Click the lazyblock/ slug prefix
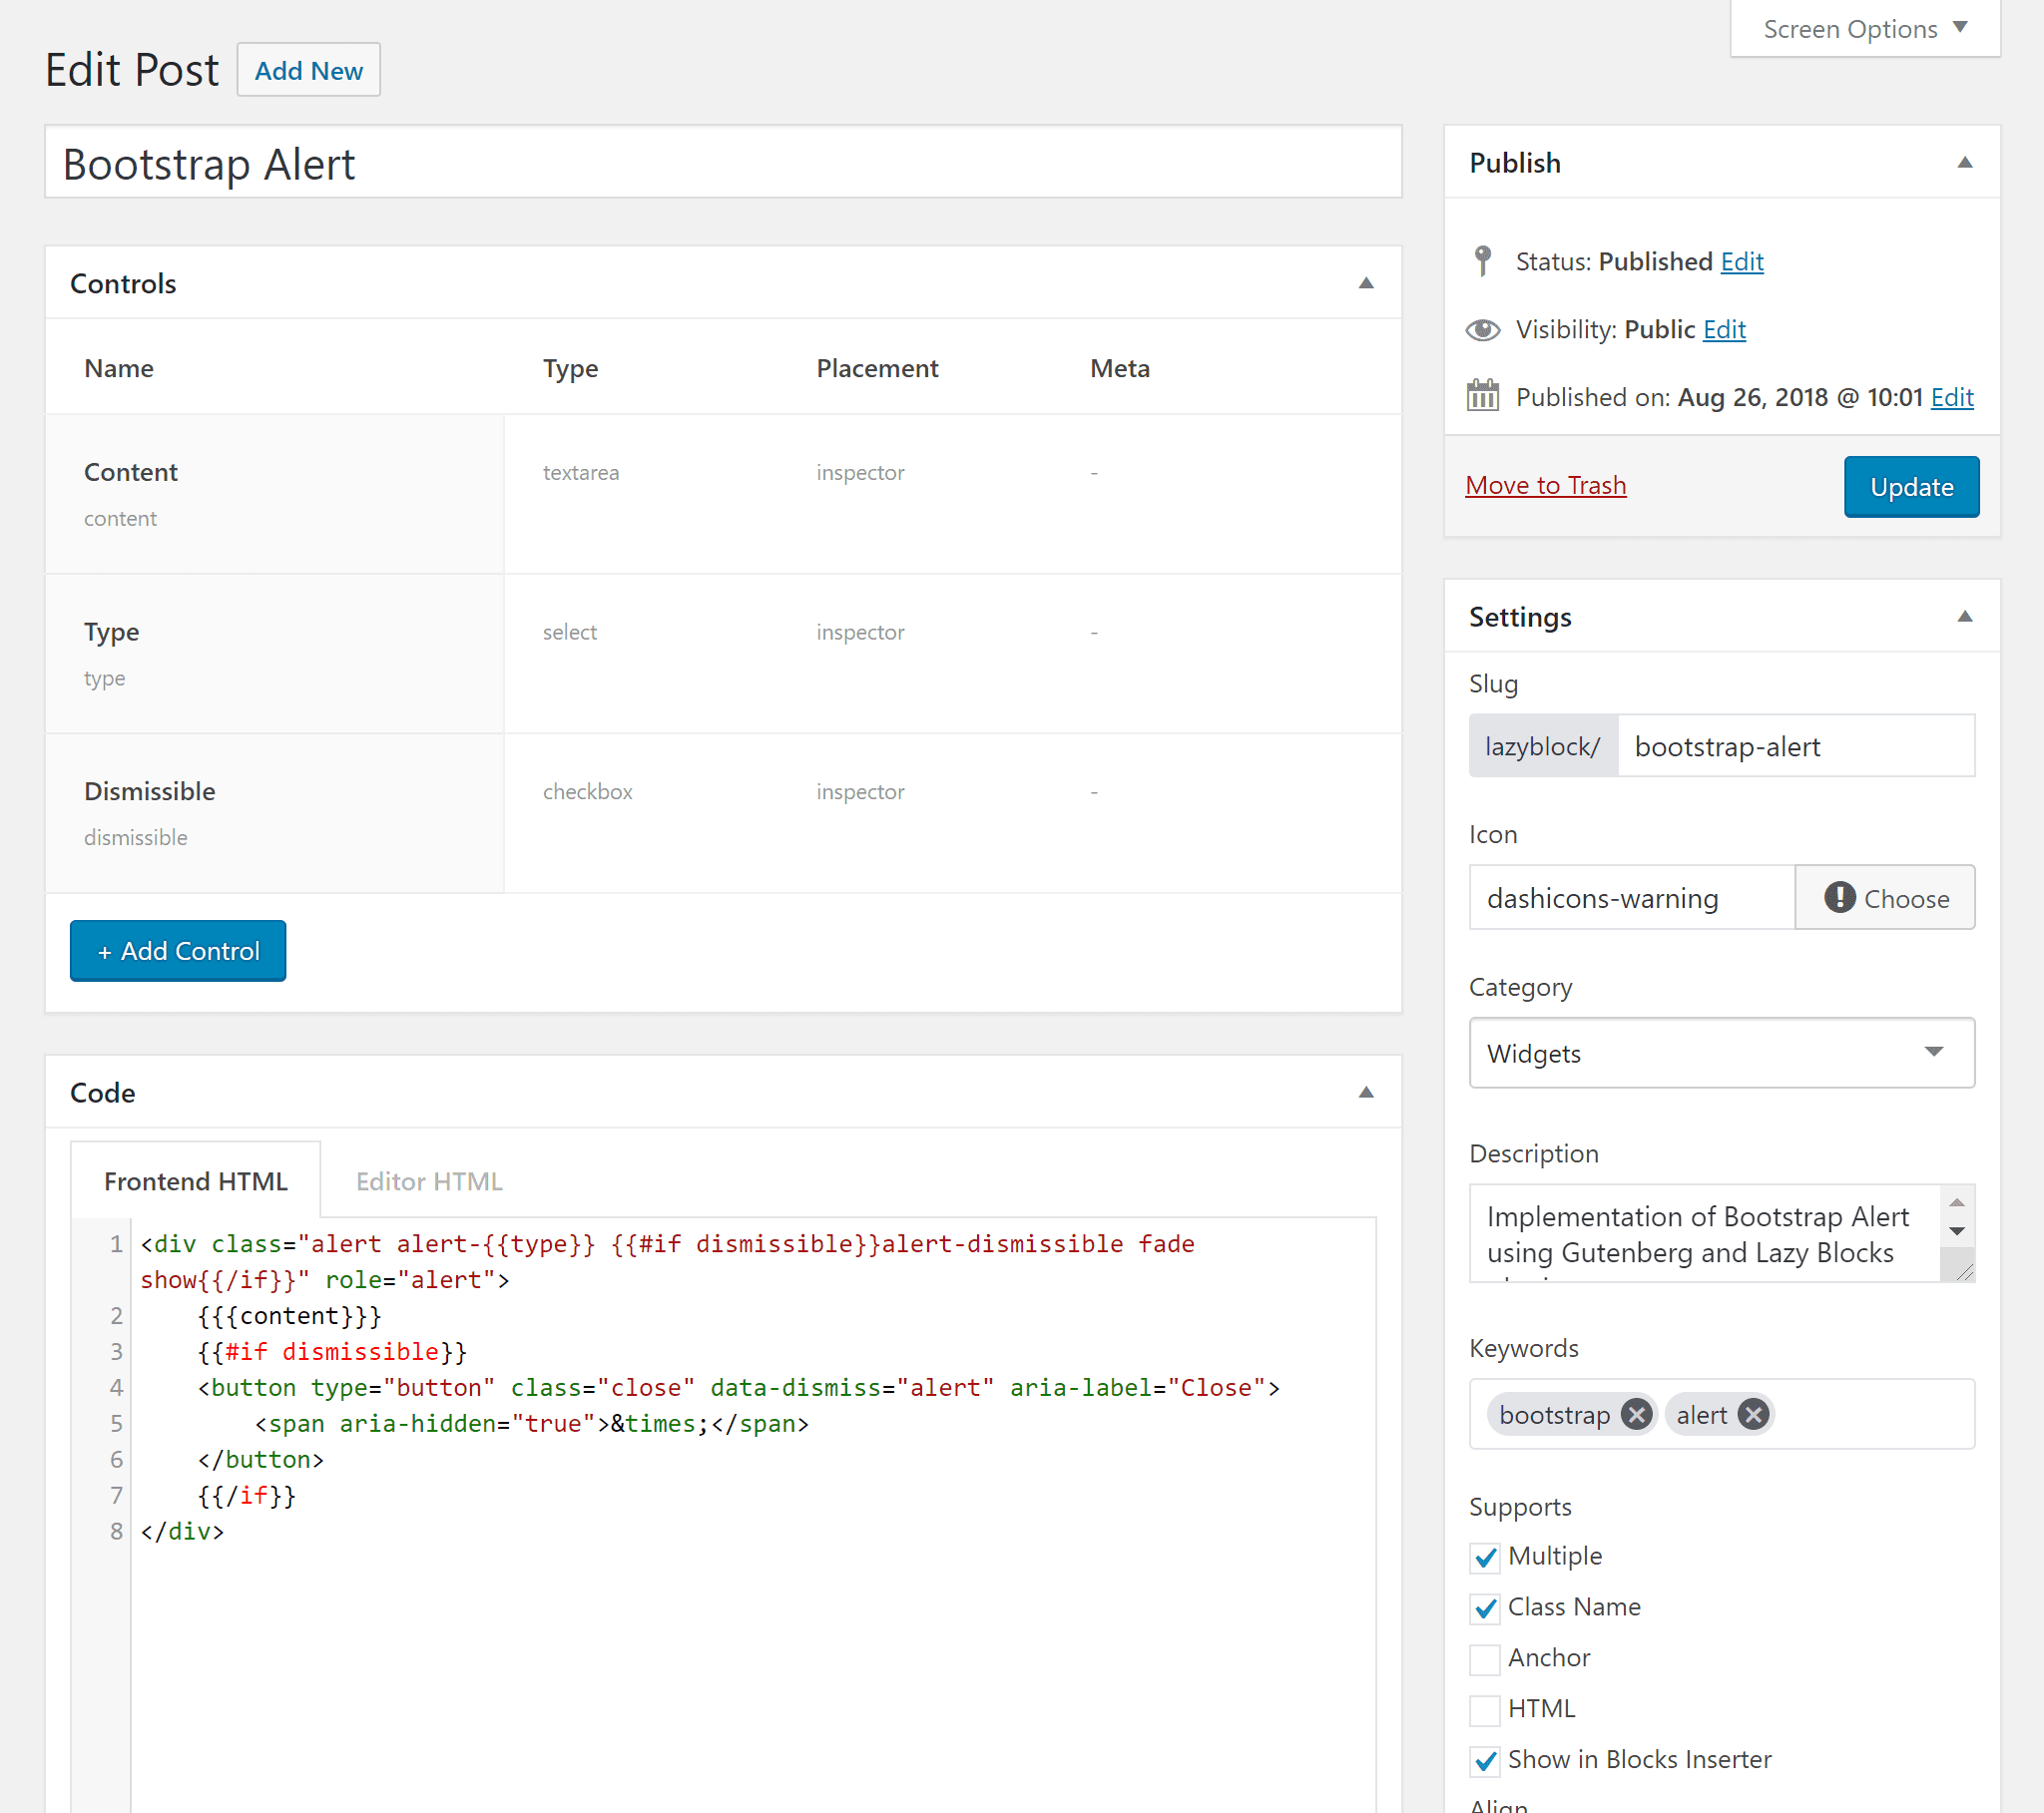This screenshot has height=1813, width=2044. pyautogui.click(x=1542, y=746)
